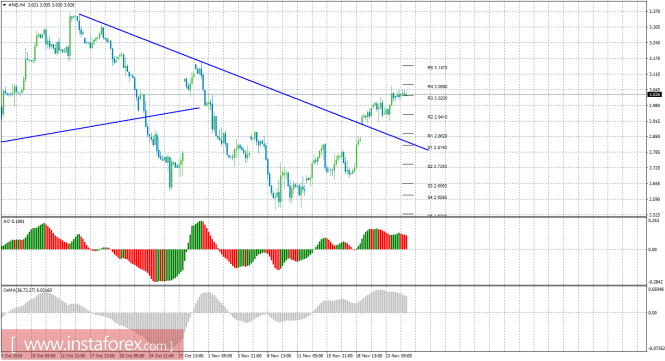Image resolution: width=665 pixels, height=361 pixels.
Task: Click the current price marker on the price axis
Action: tap(654, 94)
